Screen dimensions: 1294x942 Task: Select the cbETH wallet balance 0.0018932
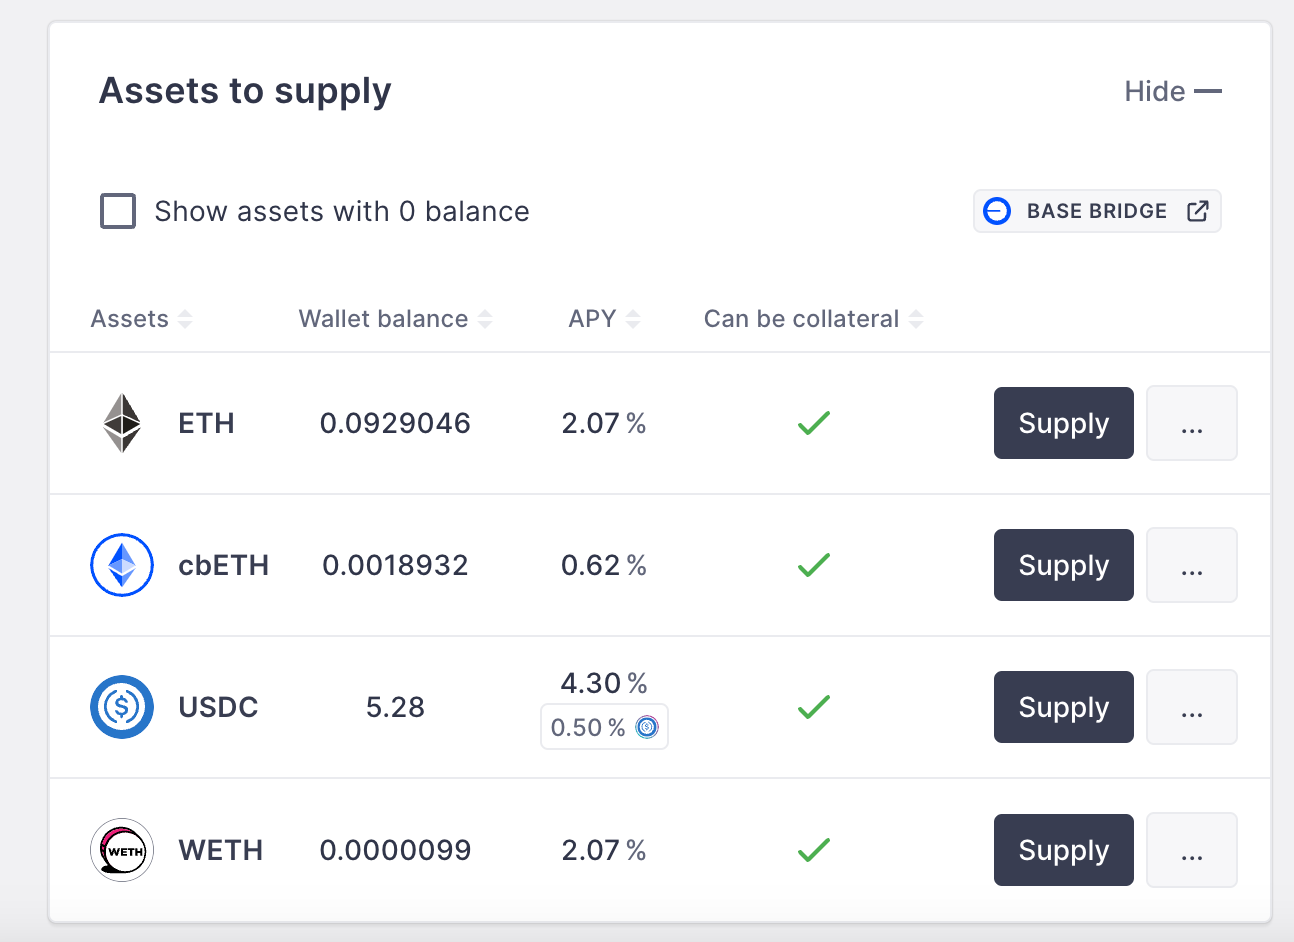tap(395, 565)
